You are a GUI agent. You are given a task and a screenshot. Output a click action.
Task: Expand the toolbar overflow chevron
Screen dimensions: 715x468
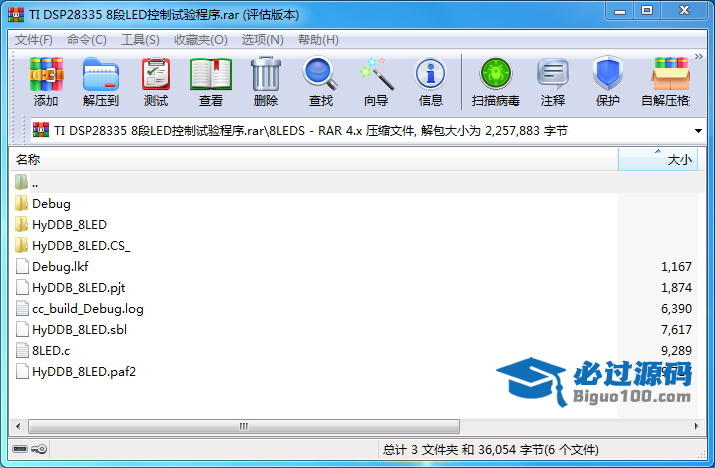coord(699,57)
